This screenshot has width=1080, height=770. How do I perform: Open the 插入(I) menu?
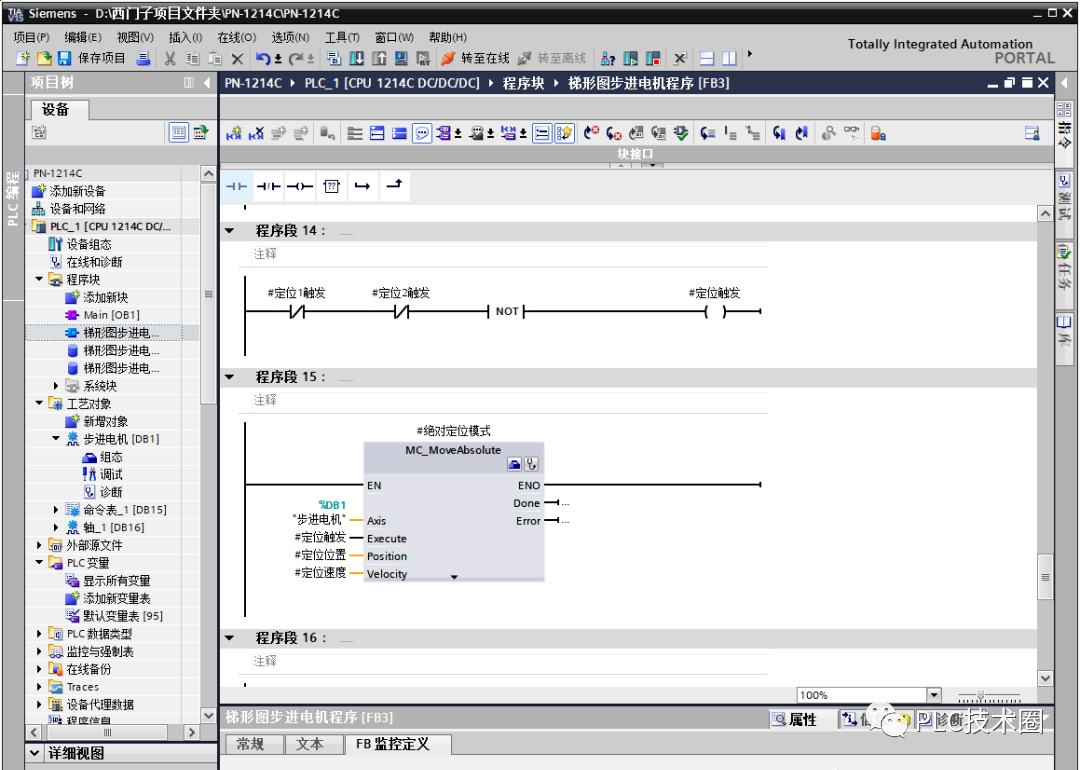(x=185, y=37)
